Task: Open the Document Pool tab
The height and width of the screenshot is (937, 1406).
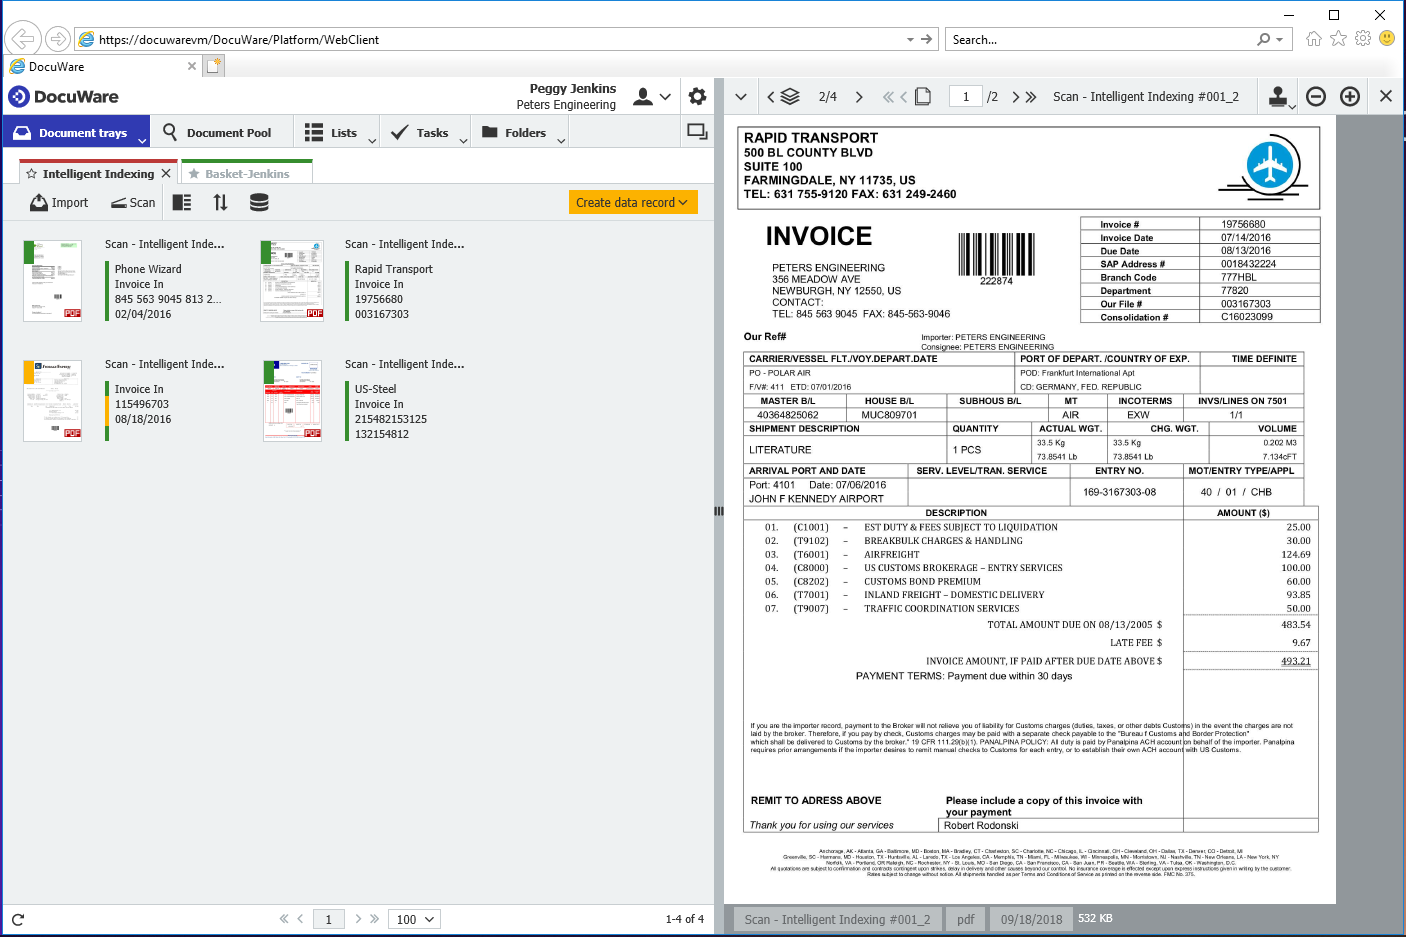Action: [217, 133]
